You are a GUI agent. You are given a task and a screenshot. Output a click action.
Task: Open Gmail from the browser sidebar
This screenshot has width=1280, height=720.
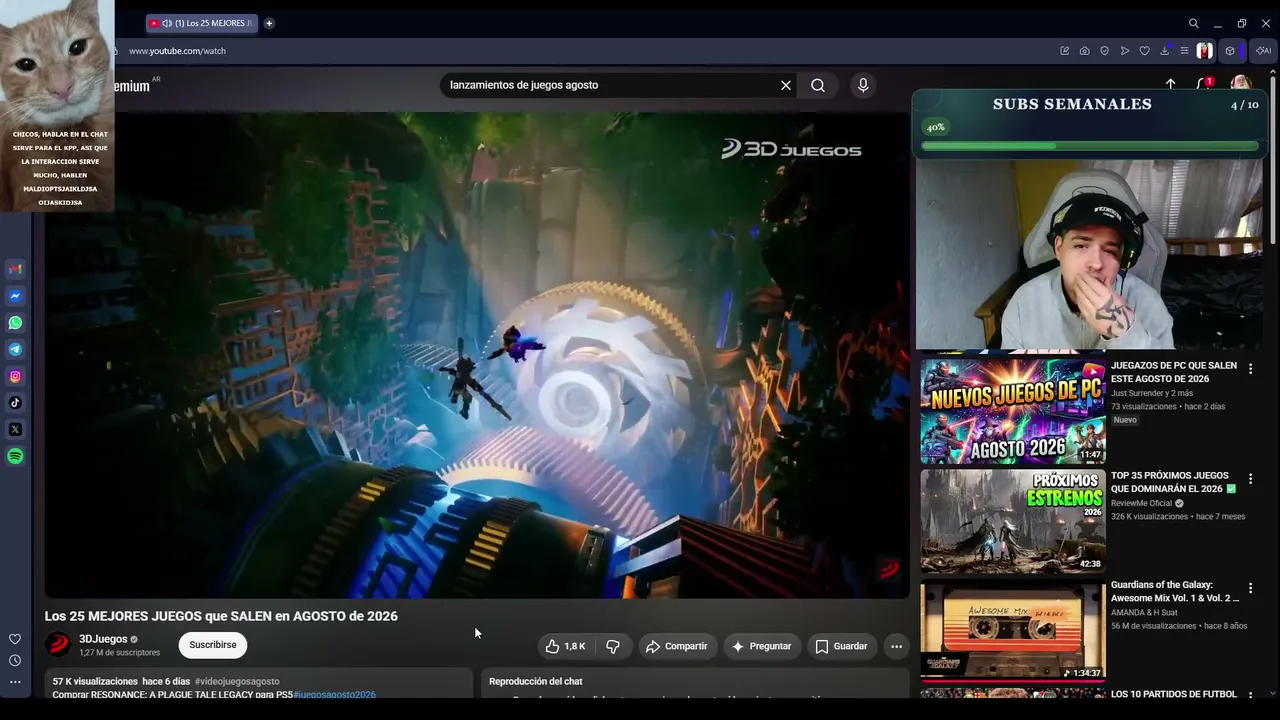(15, 269)
